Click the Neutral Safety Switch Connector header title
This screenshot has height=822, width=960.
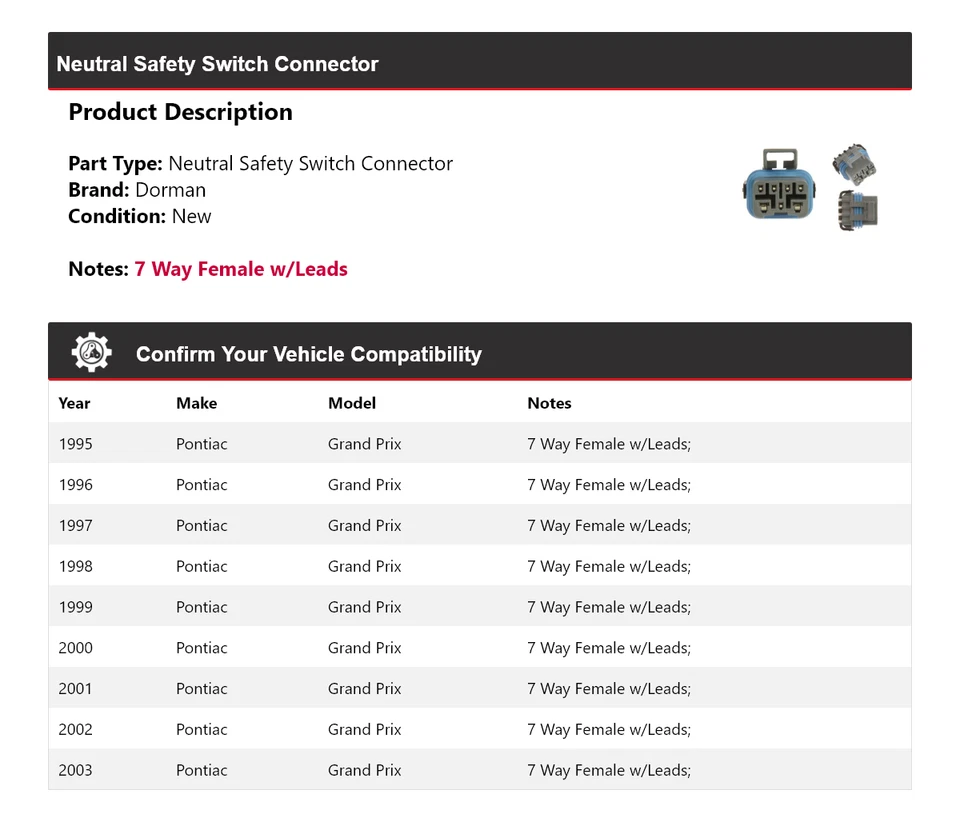tap(217, 64)
